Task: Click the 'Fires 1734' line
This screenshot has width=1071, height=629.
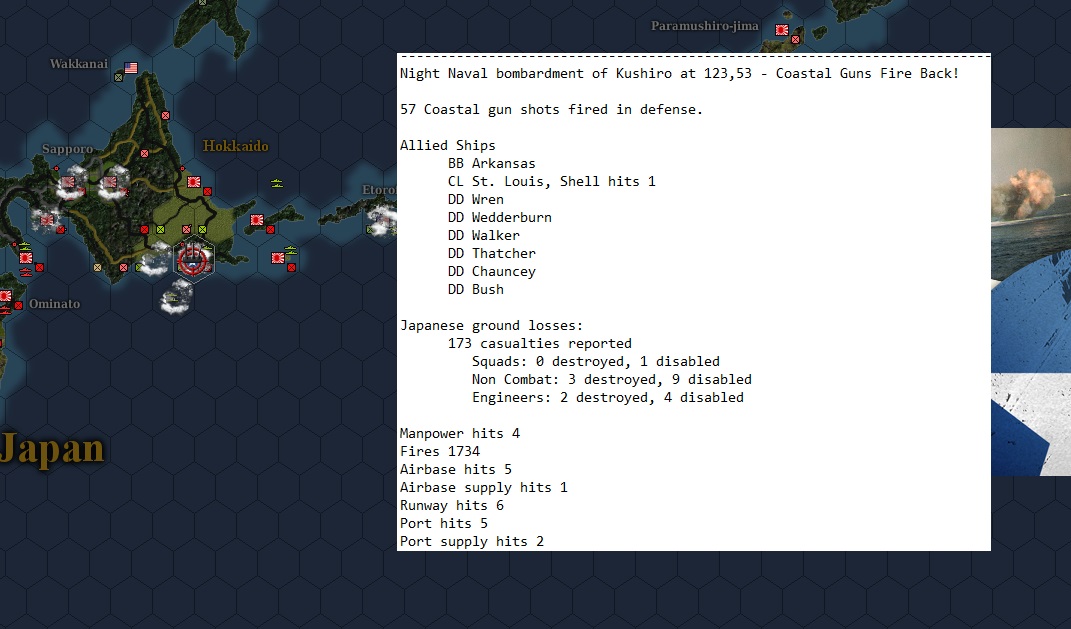Action: [440, 451]
